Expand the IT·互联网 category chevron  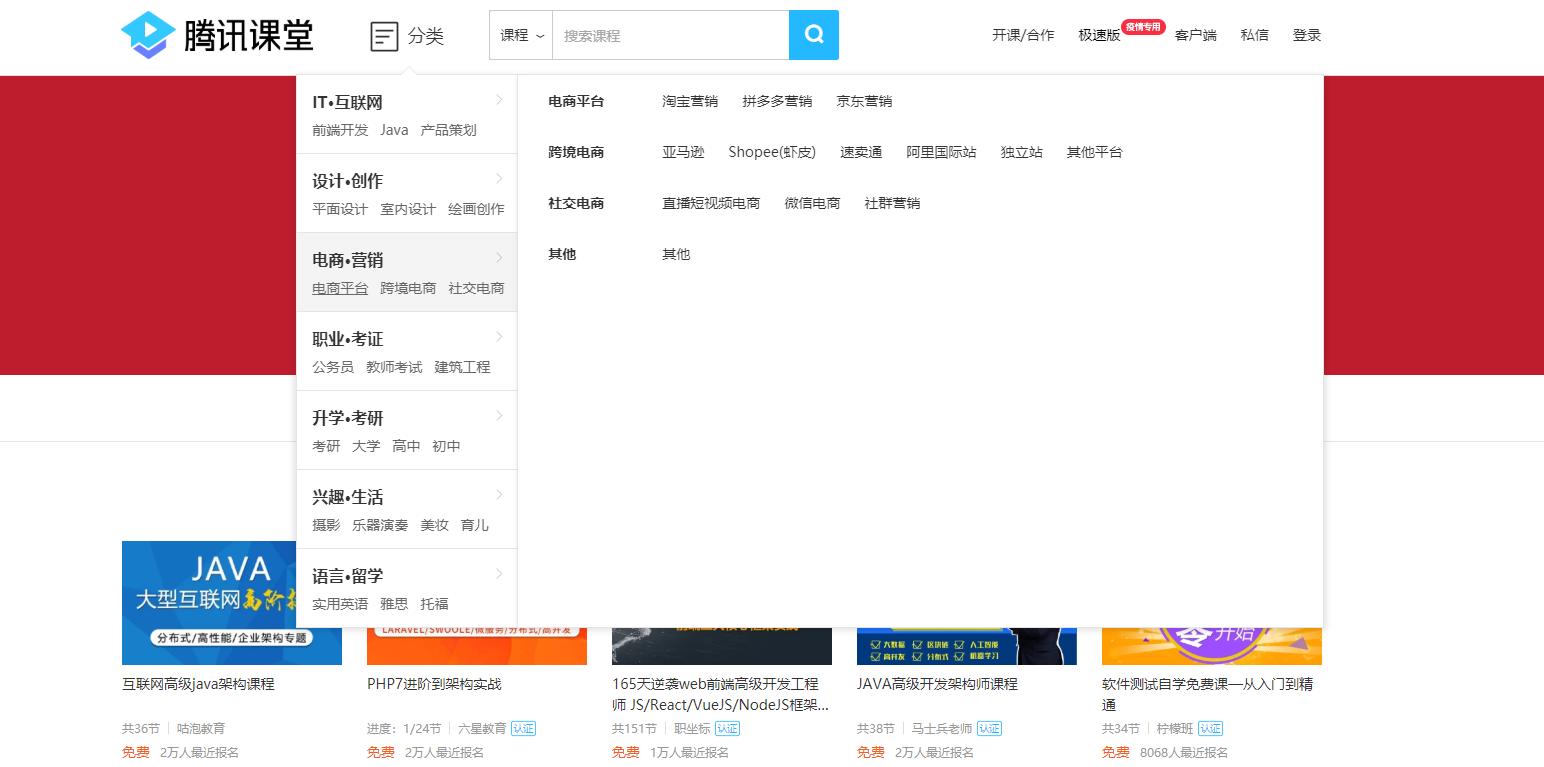click(500, 100)
